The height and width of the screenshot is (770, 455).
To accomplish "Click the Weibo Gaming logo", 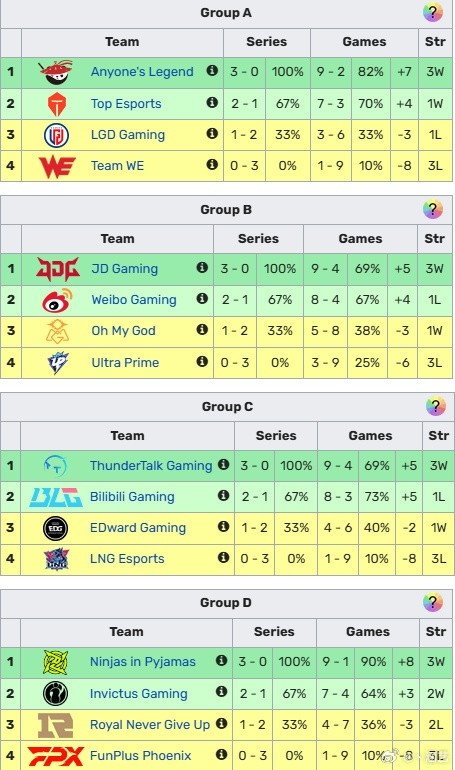I will [57, 300].
